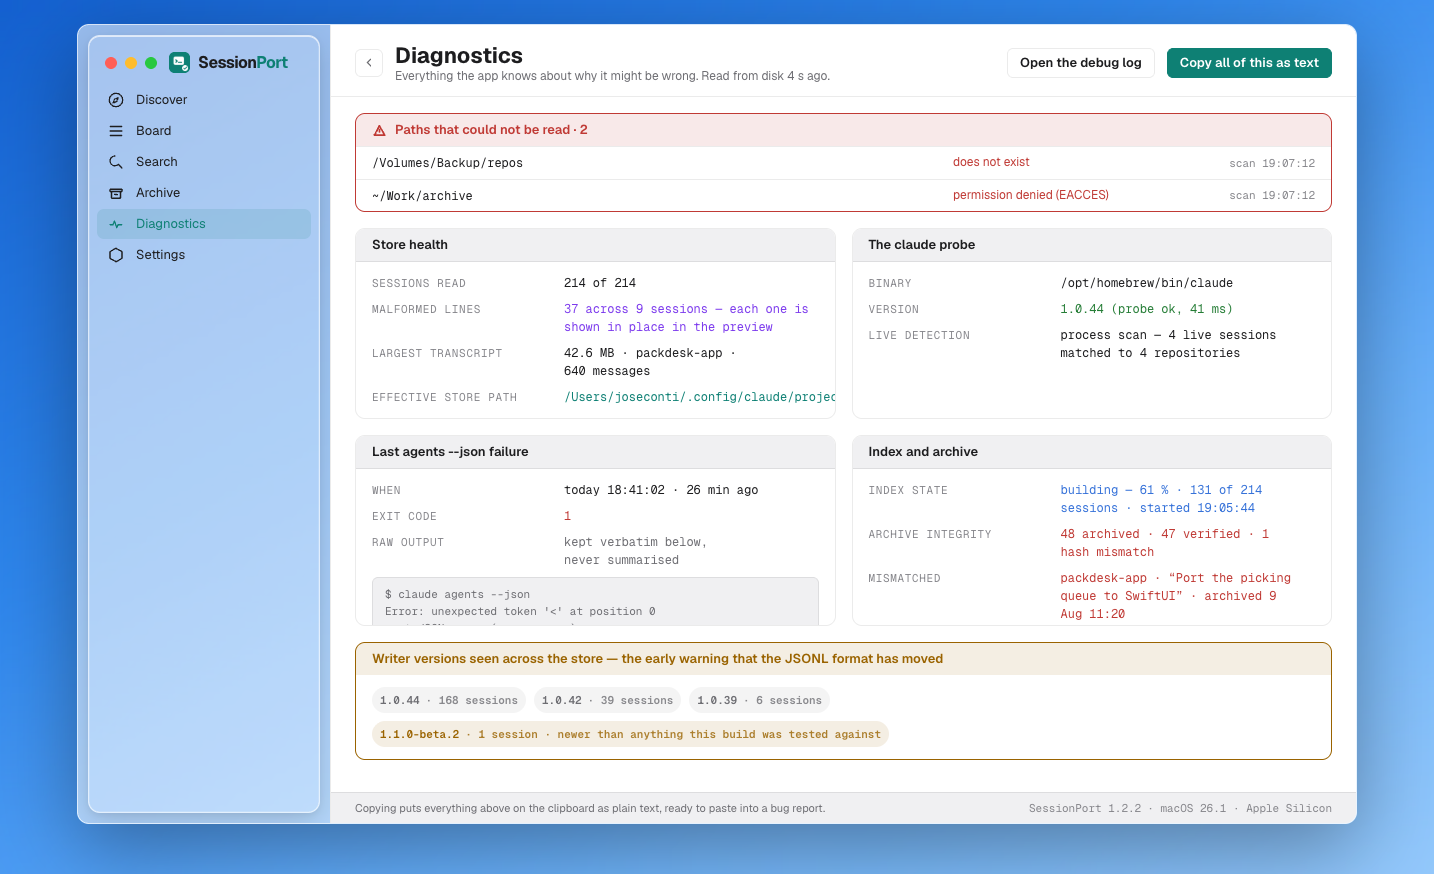Click the "1.0.39 · 6 sessions" version chip
This screenshot has height=874, width=1434.
(759, 700)
